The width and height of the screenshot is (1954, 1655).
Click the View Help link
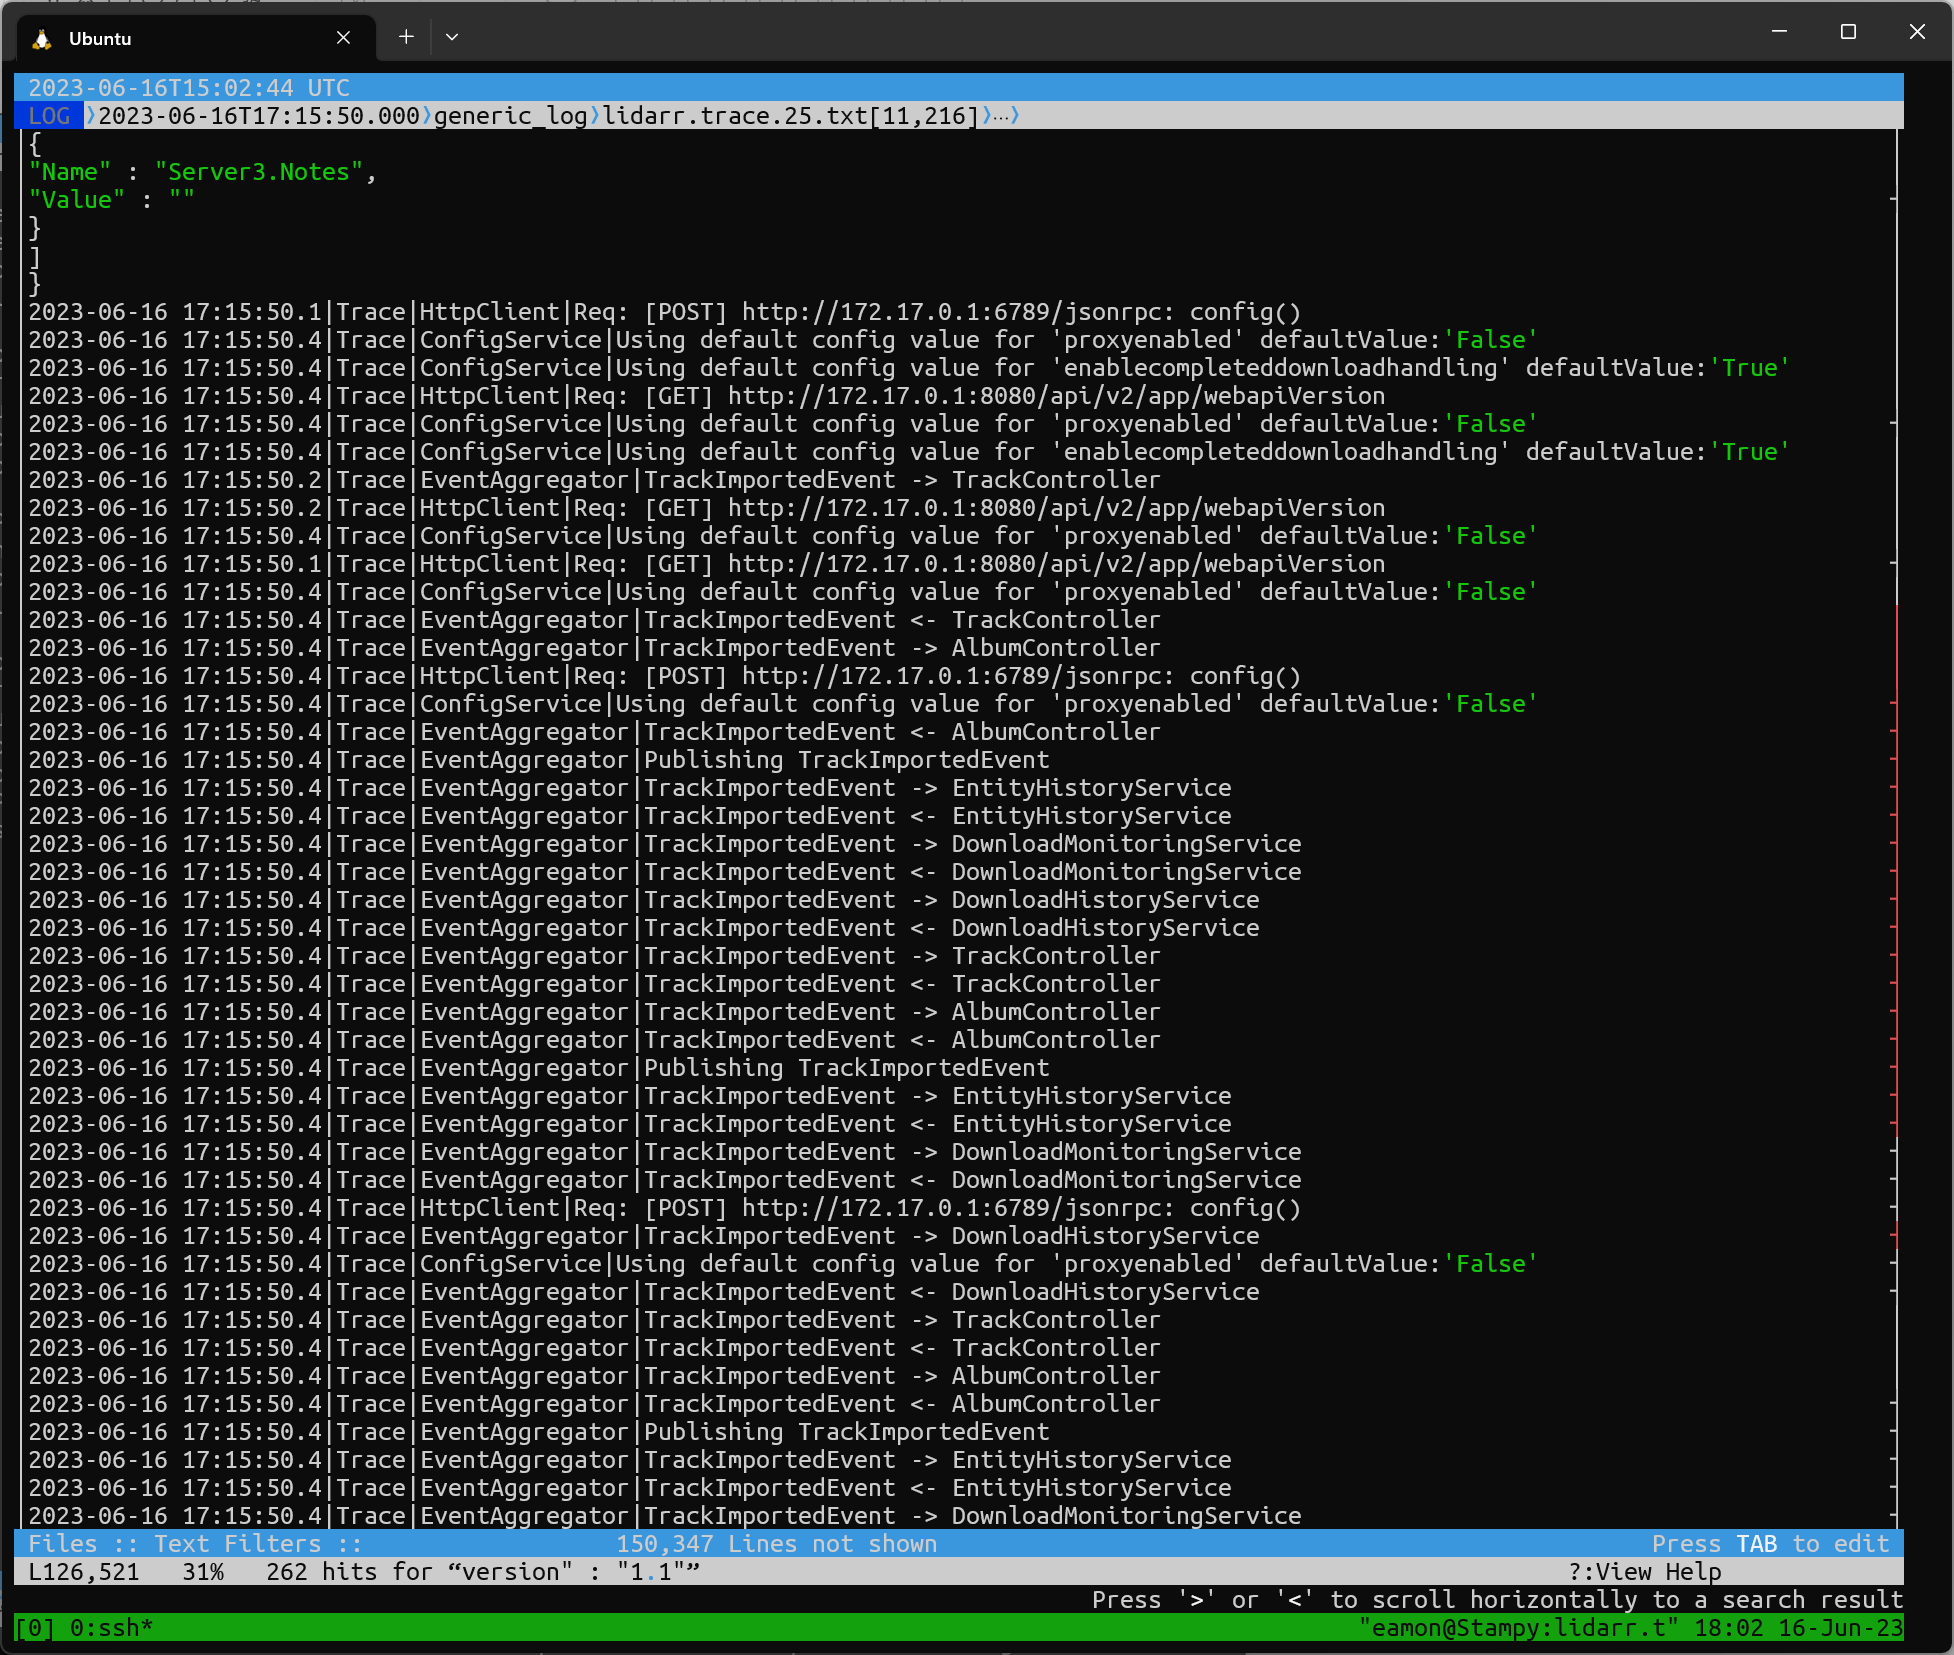pos(1645,1571)
